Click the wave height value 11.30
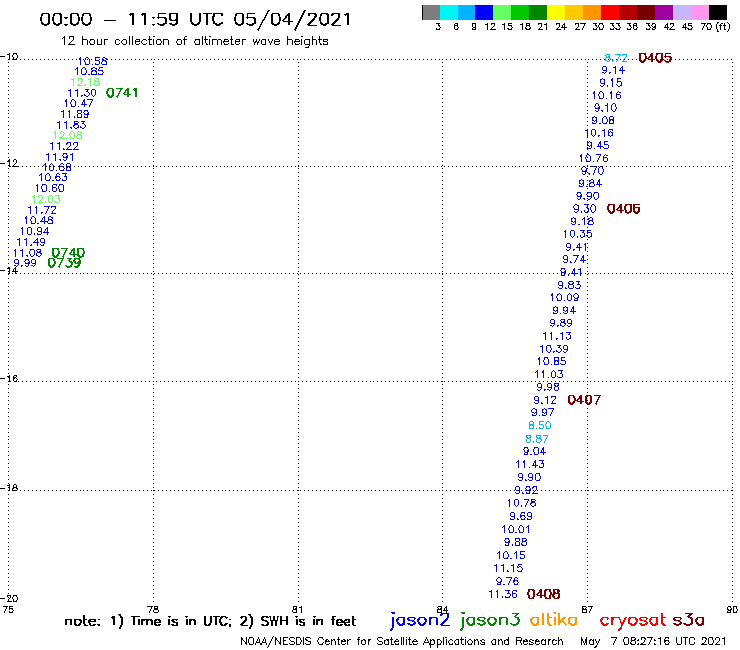This screenshot has height=650, width=740. [82, 93]
